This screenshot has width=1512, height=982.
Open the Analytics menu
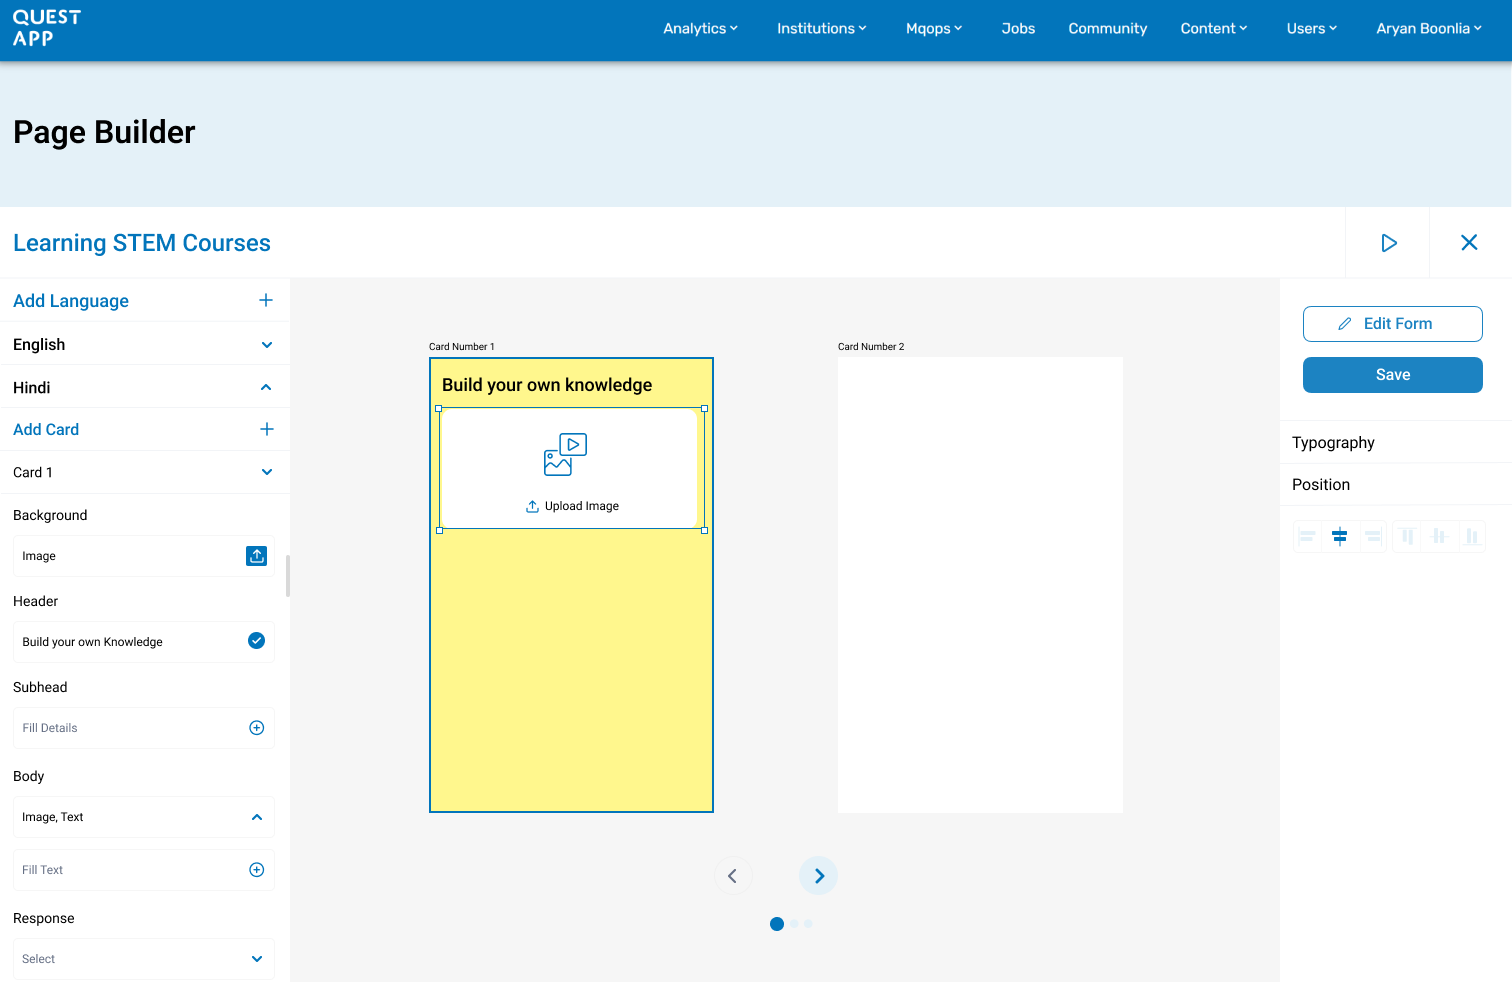[x=700, y=28]
